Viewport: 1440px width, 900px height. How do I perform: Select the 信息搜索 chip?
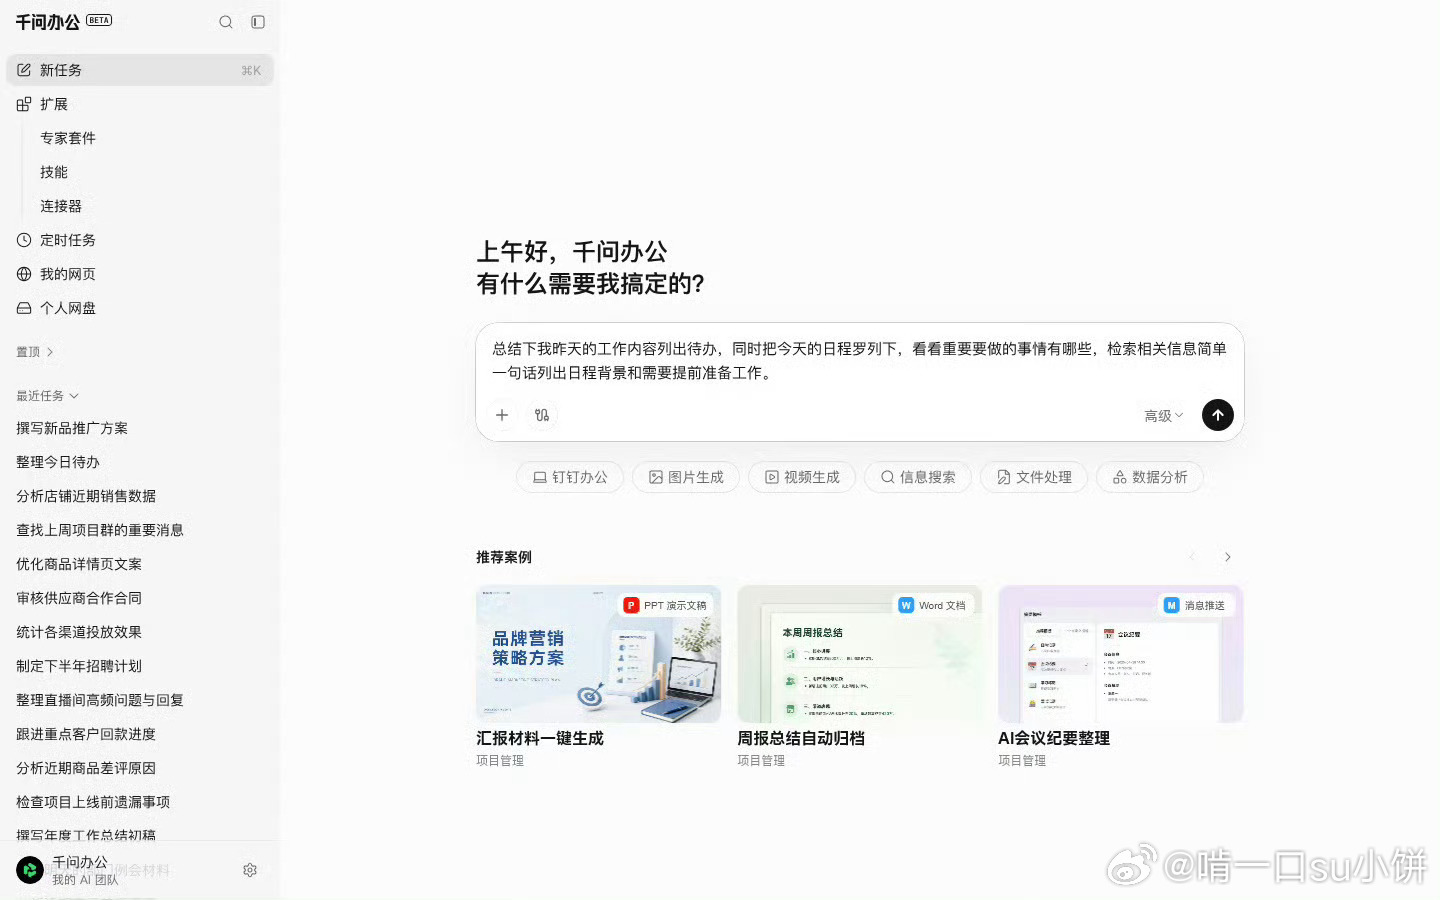point(918,477)
